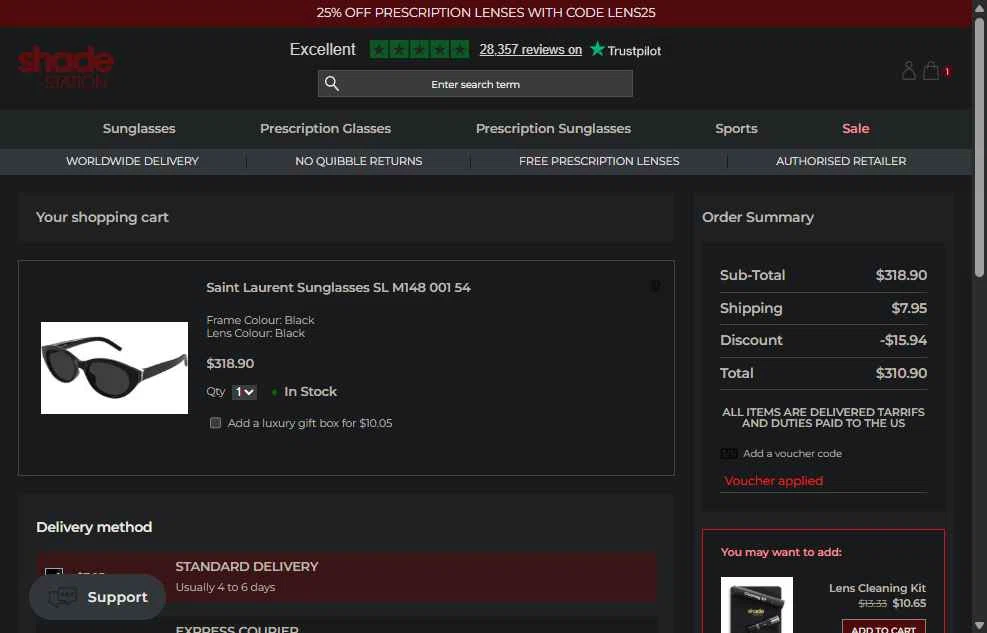Click the In Stock status text

pyautogui.click(x=310, y=391)
